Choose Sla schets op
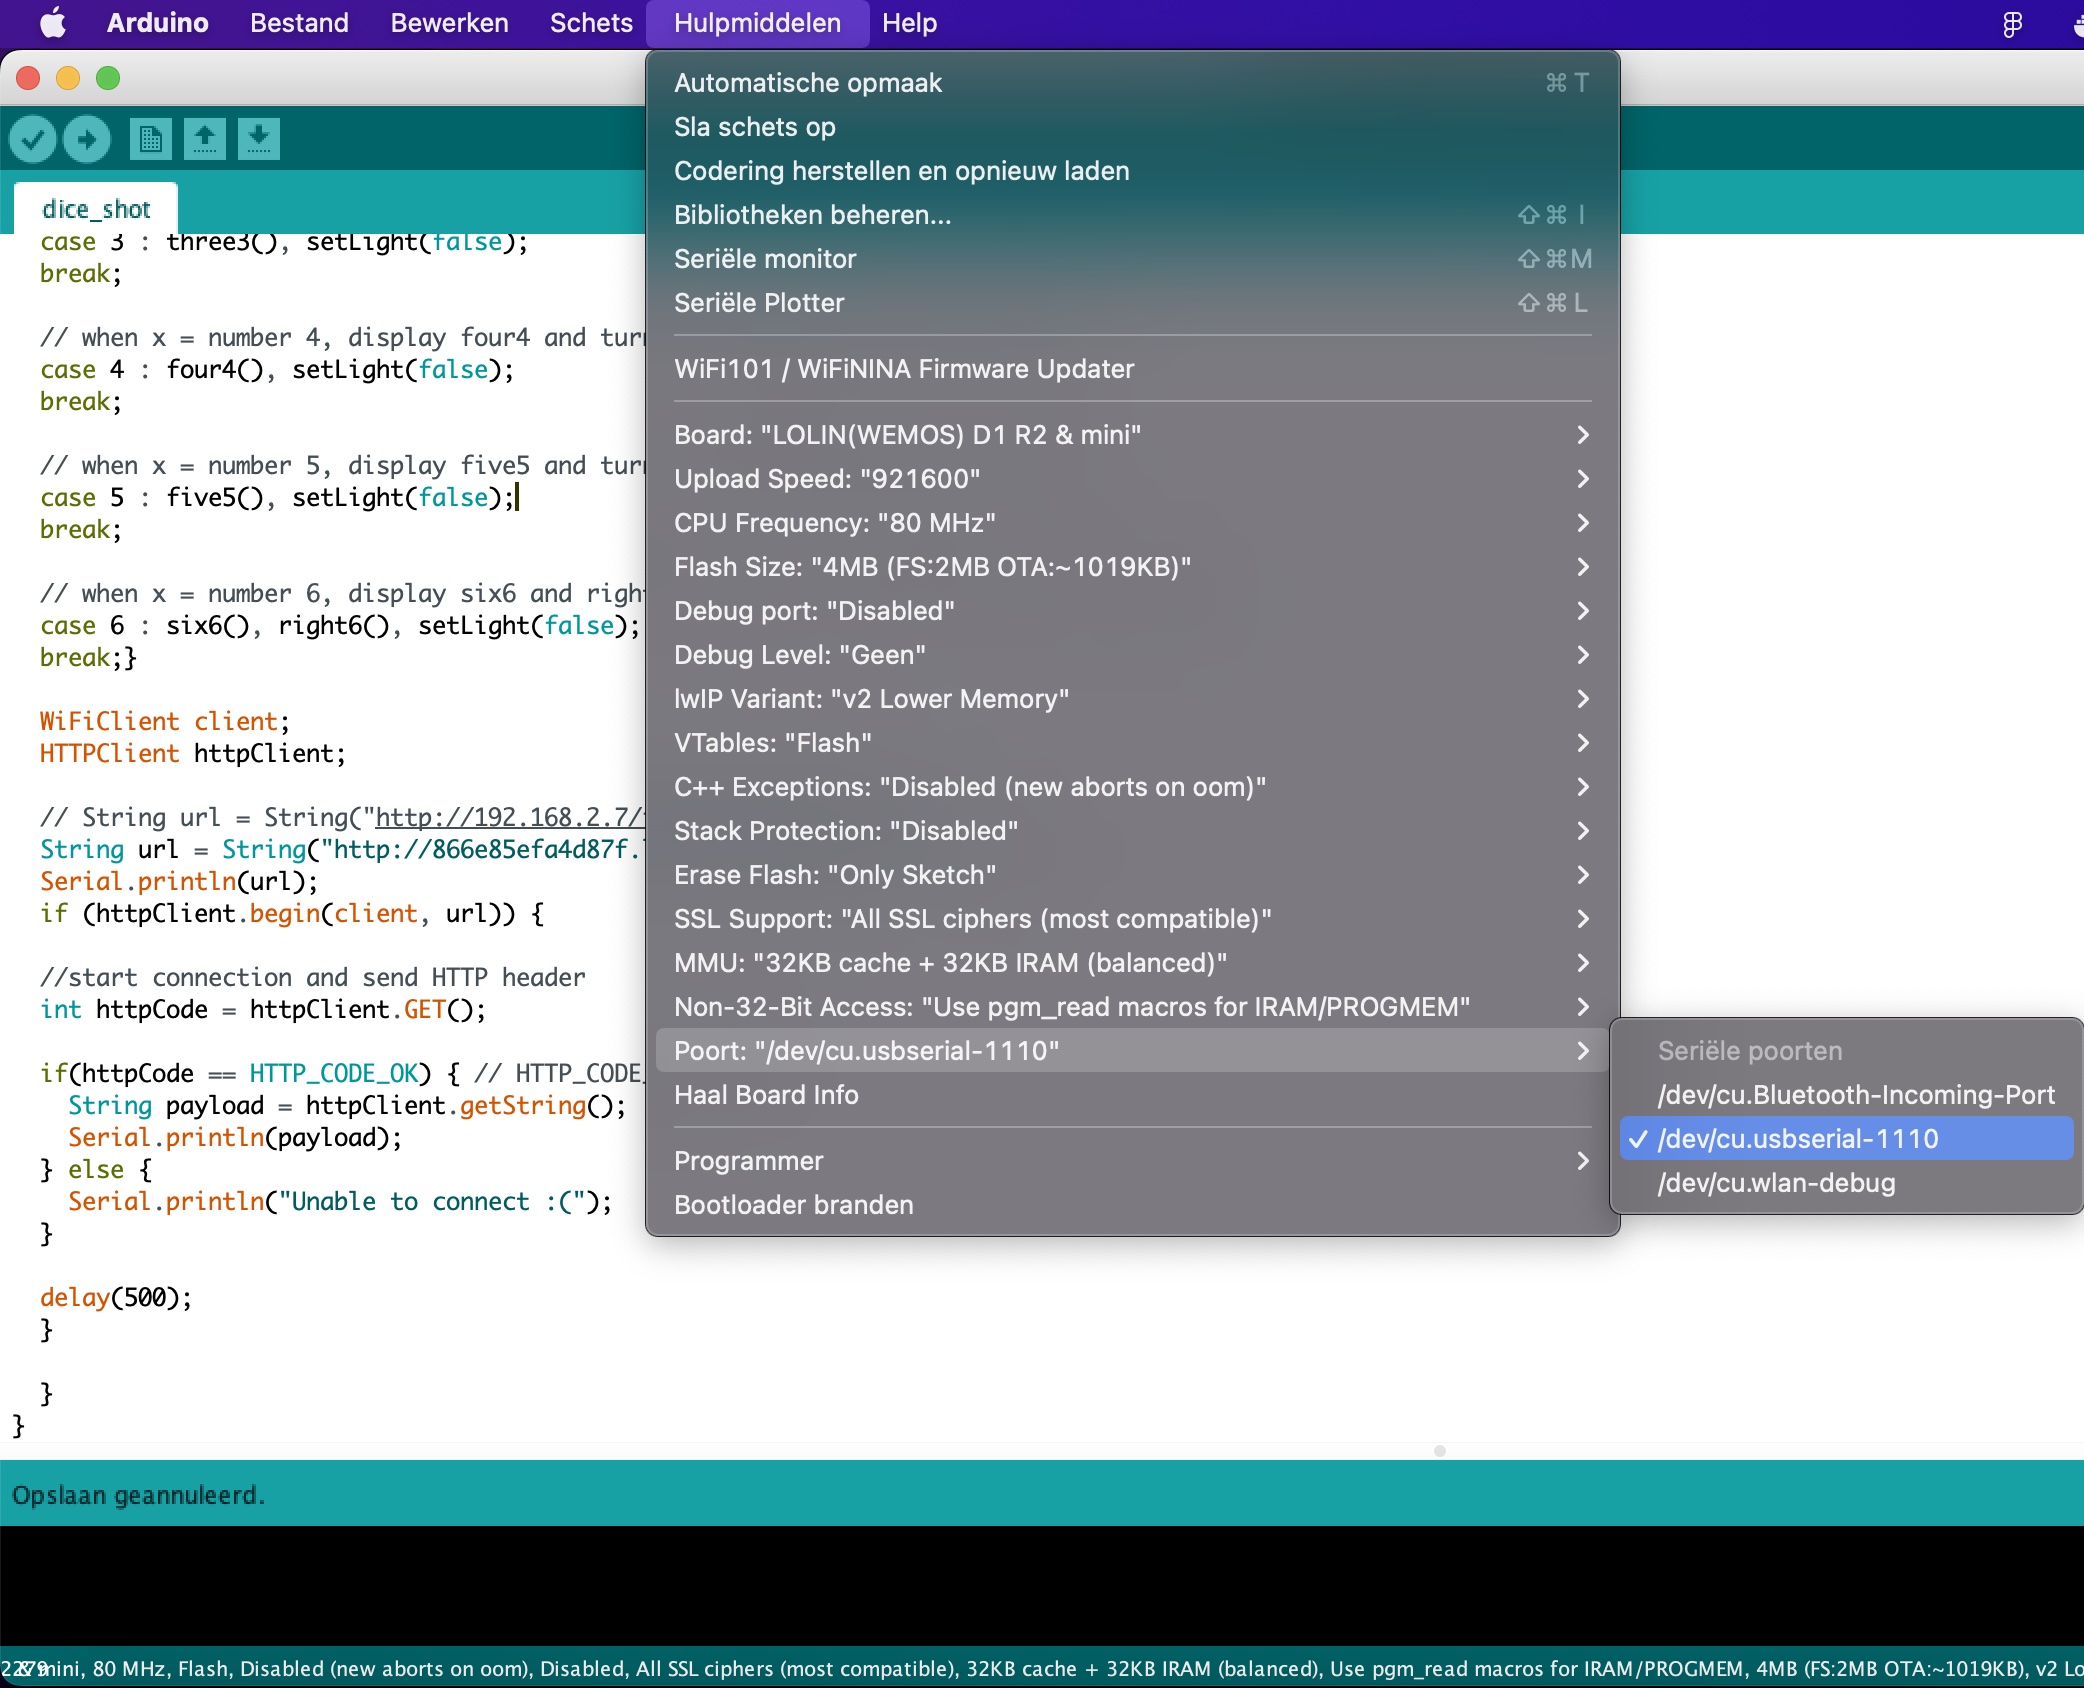 pos(1132,127)
